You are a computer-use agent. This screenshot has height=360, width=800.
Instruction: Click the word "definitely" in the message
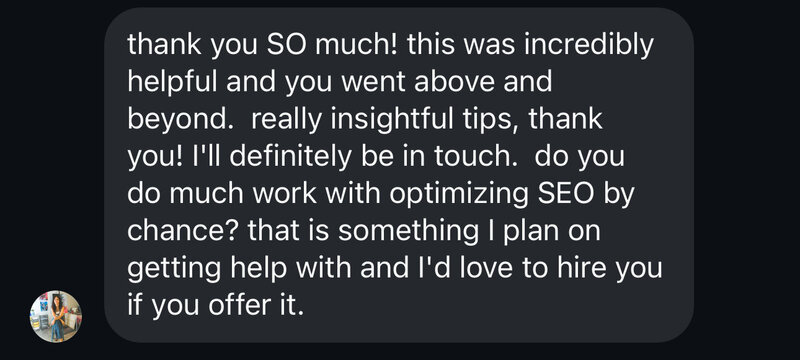291,157
